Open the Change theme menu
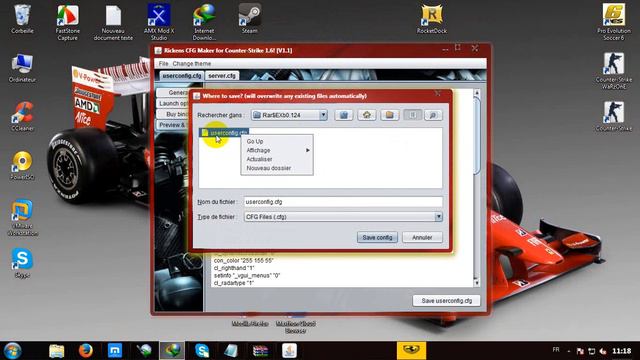 tap(192, 64)
